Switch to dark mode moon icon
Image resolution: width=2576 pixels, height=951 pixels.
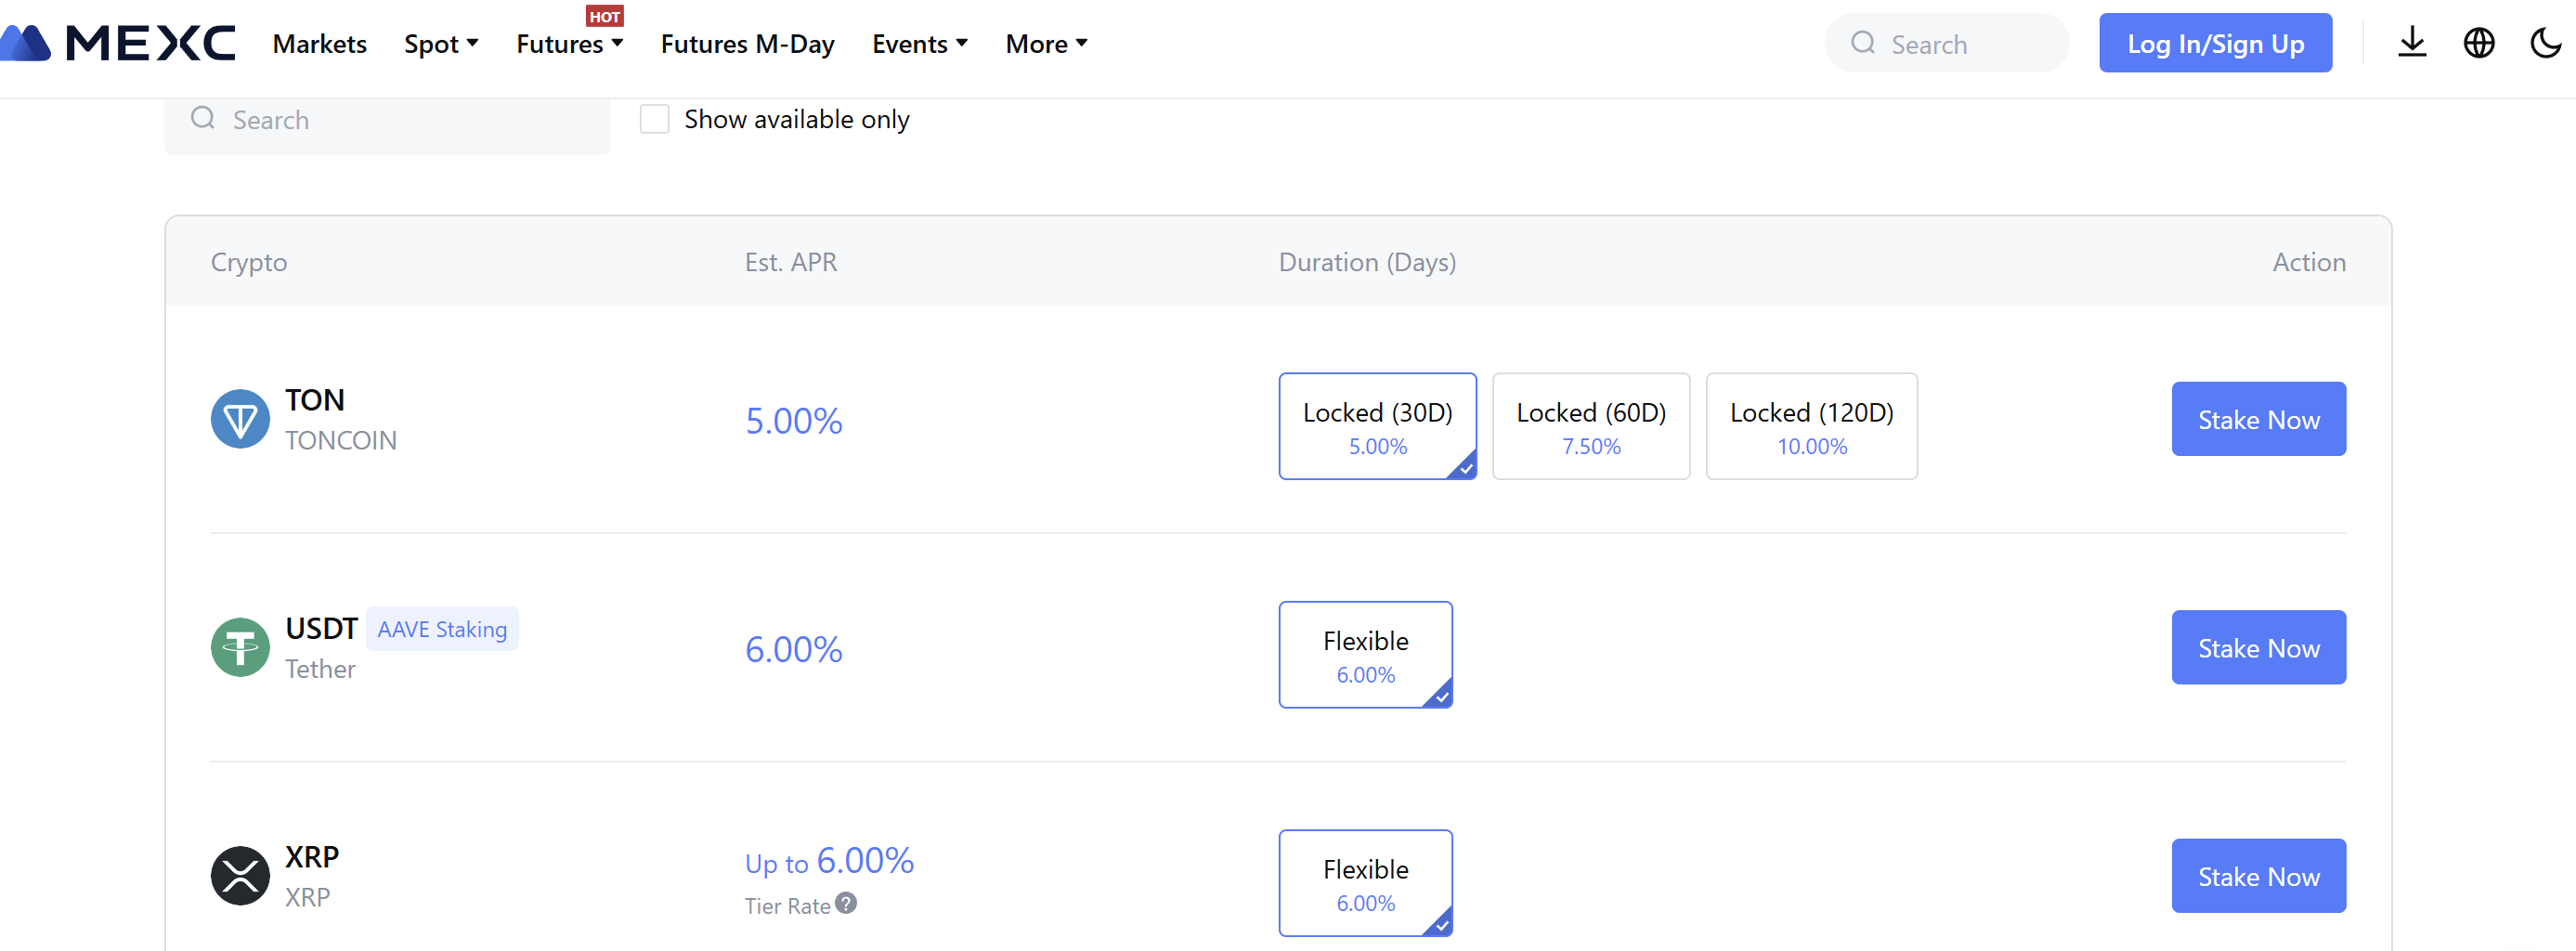click(2544, 43)
